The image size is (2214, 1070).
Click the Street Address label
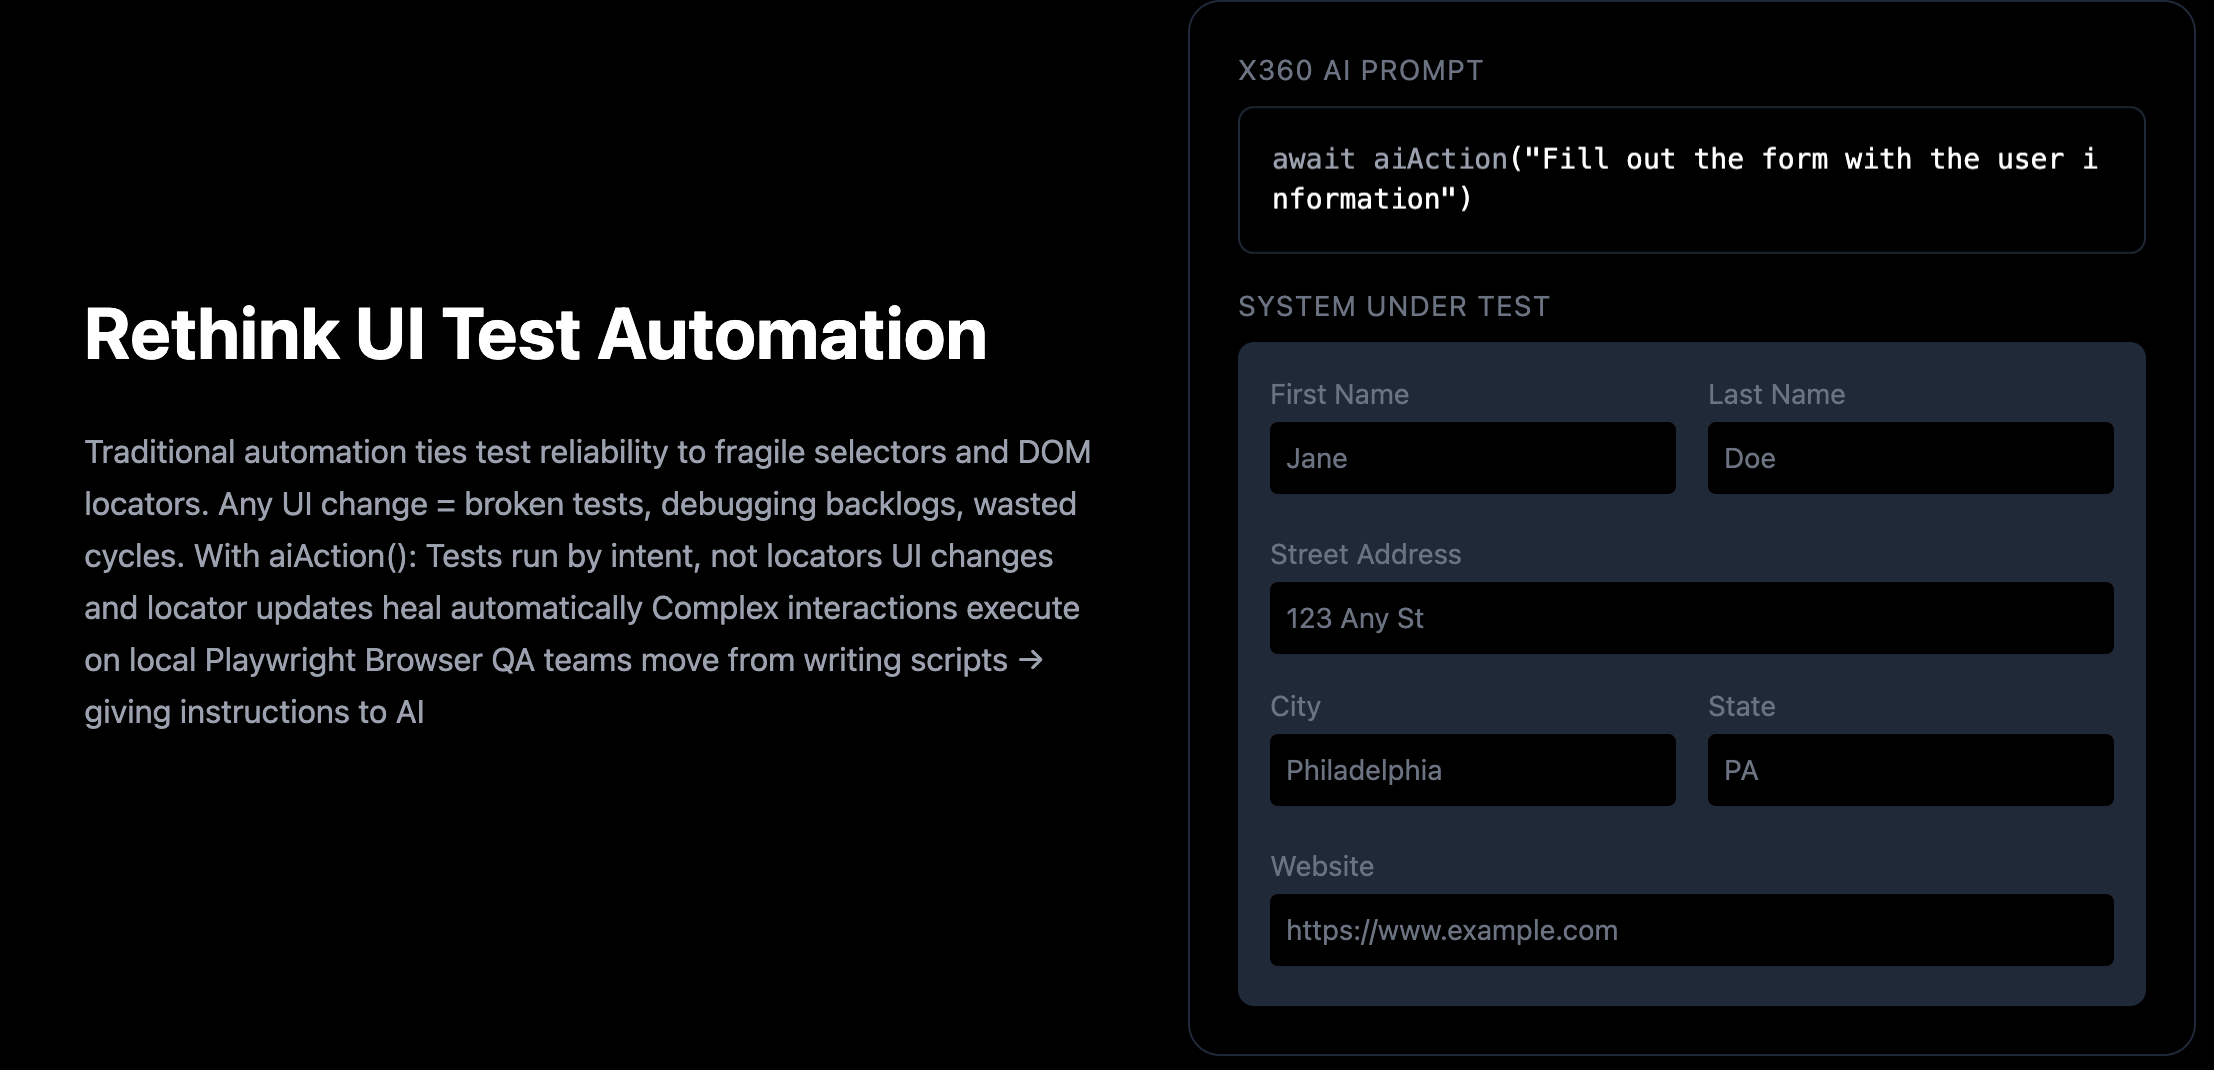pos(1365,554)
